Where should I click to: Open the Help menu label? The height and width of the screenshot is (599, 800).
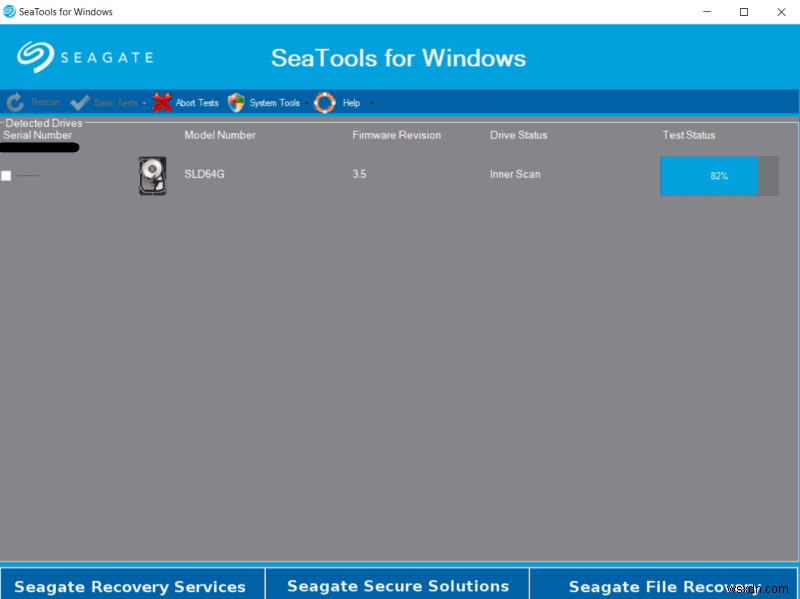[x=351, y=103]
